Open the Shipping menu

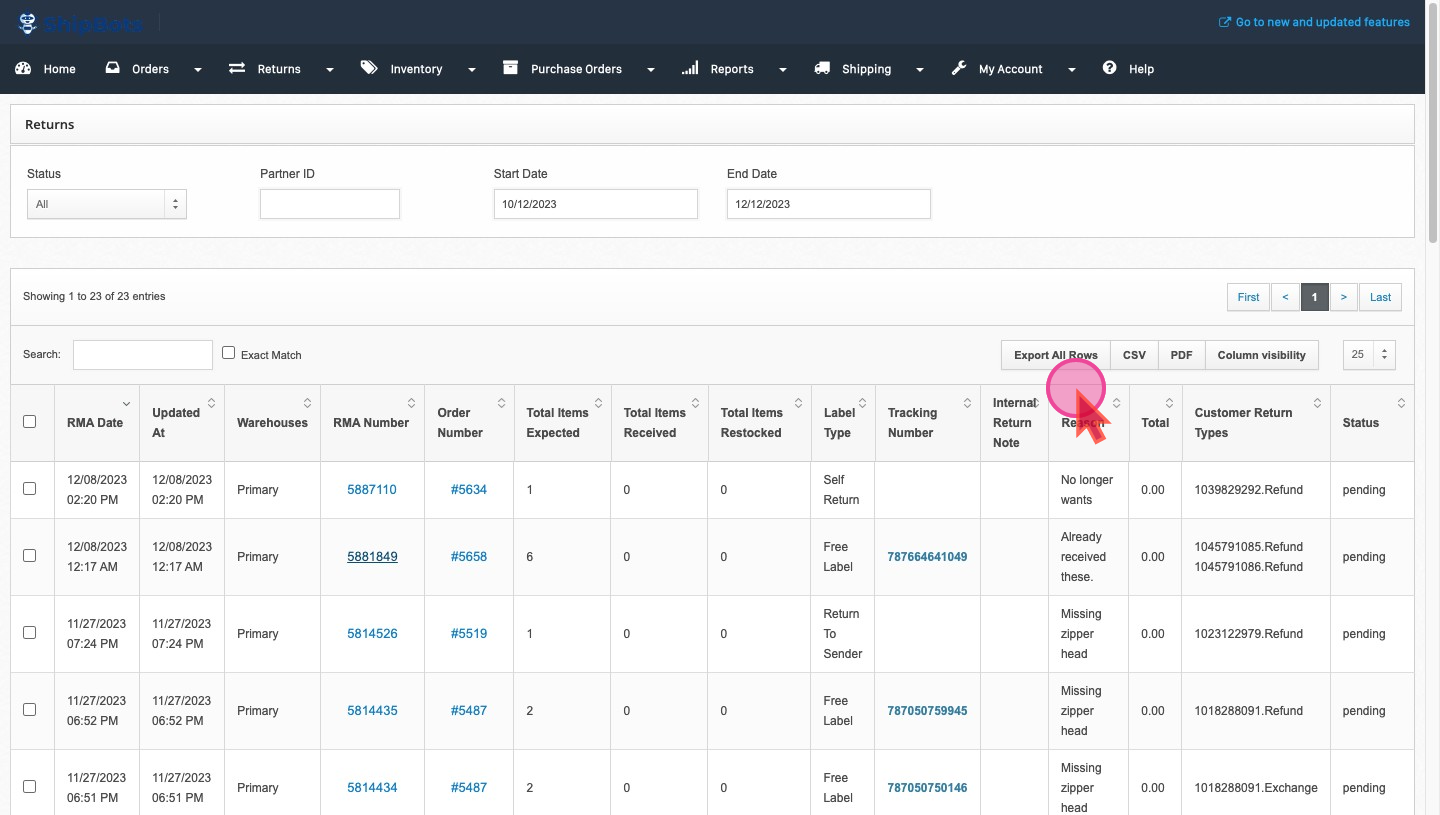866,69
